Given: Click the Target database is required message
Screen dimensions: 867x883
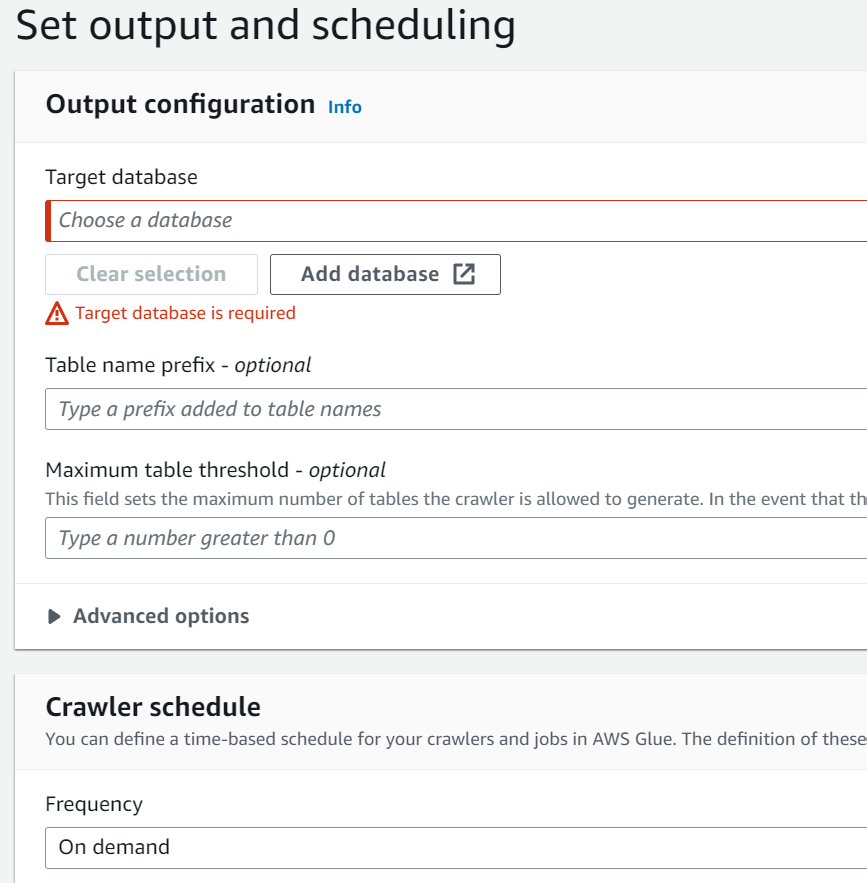Looking at the screenshot, I should (x=185, y=313).
